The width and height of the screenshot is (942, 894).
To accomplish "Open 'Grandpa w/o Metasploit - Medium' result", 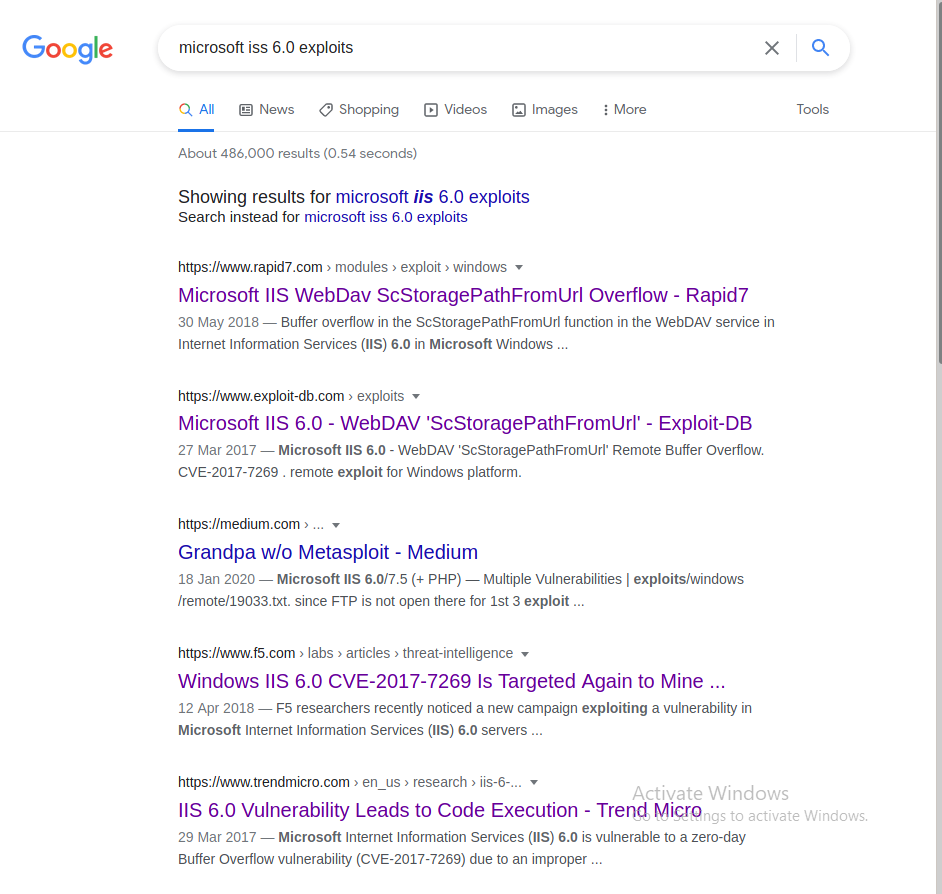I will pyautogui.click(x=328, y=552).
